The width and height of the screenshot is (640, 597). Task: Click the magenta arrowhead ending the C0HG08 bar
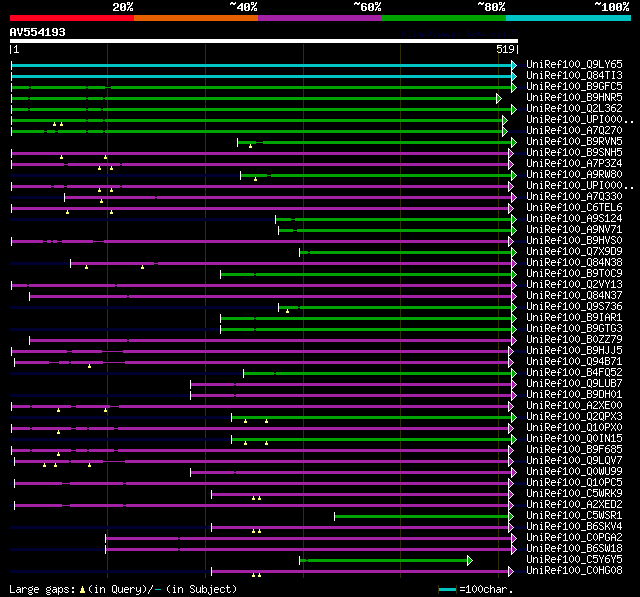(x=510, y=571)
